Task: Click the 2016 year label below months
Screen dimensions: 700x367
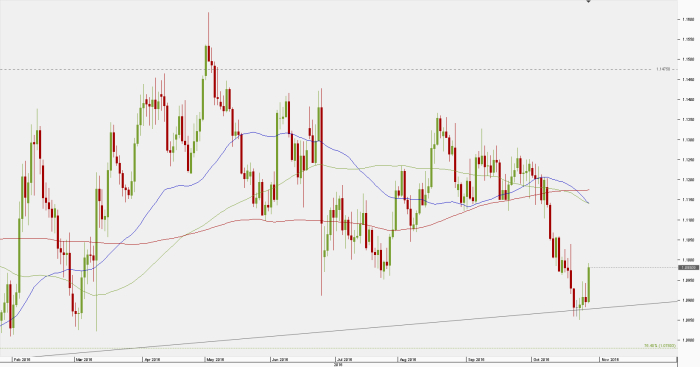Action: [x=338, y=364]
